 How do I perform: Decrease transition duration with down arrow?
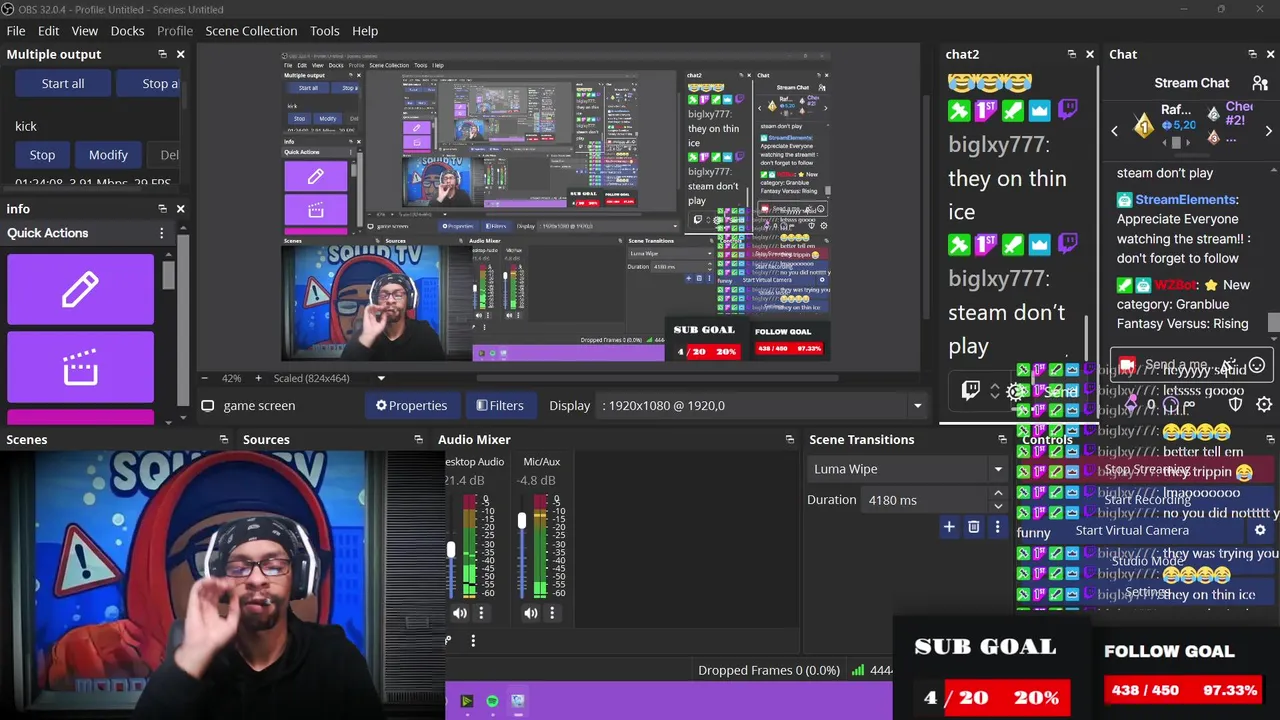(997, 506)
